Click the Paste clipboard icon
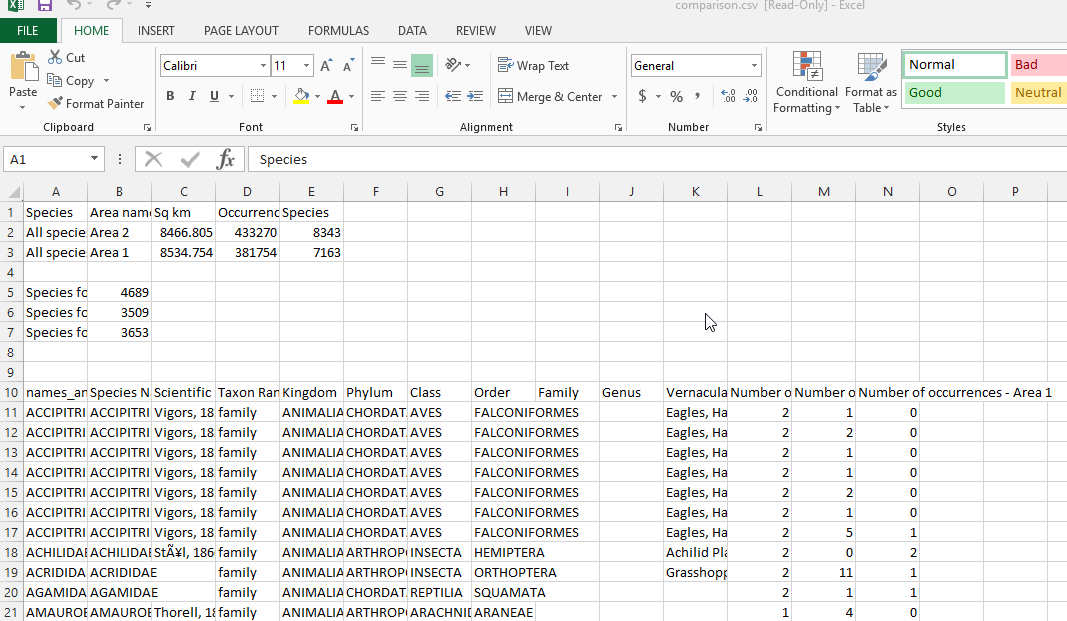Viewport: 1067px width, 621px height. point(24,67)
